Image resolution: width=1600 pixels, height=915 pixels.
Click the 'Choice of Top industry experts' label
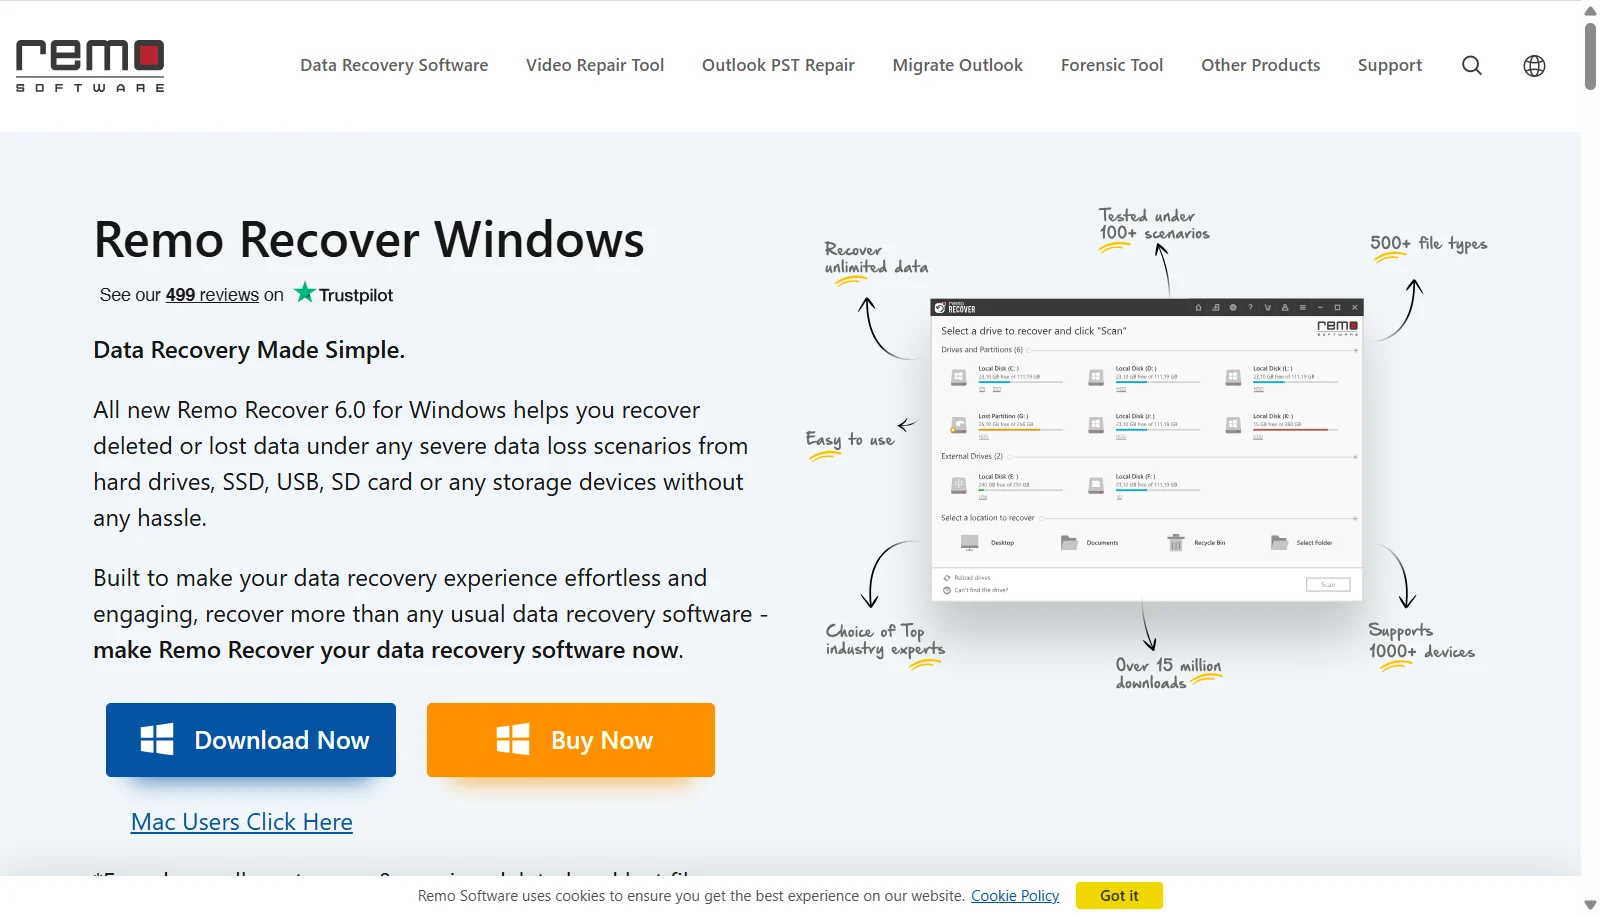[885, 641]
